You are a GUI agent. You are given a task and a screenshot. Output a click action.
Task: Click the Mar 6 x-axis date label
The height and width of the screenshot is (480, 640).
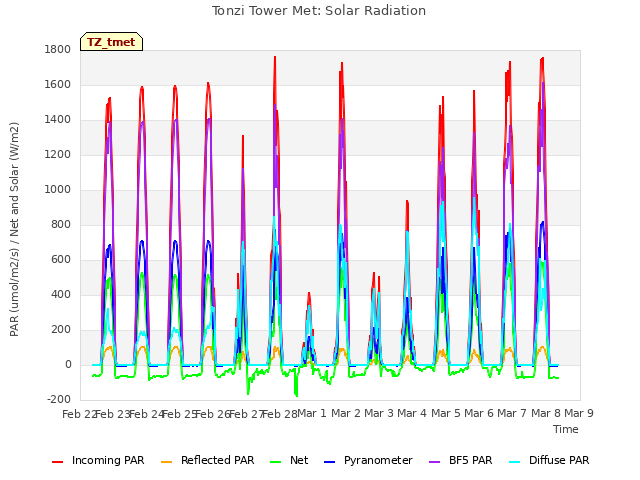coord(479,413)
